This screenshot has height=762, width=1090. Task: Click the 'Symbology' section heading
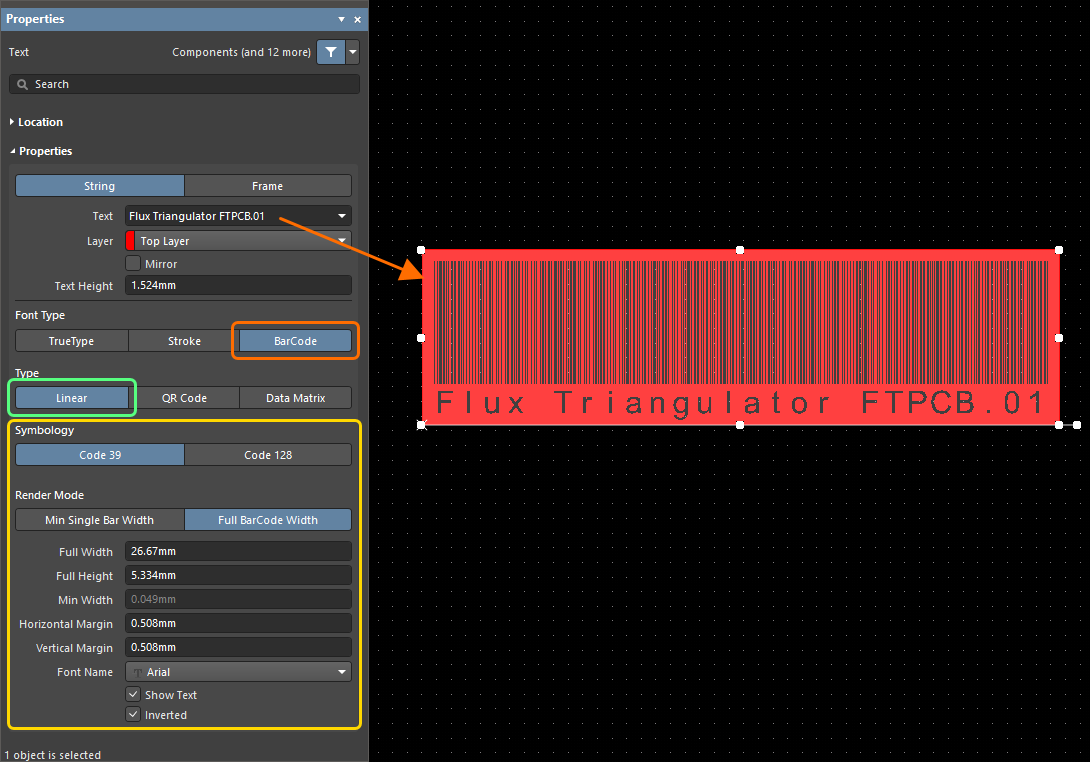pos(44,430)
